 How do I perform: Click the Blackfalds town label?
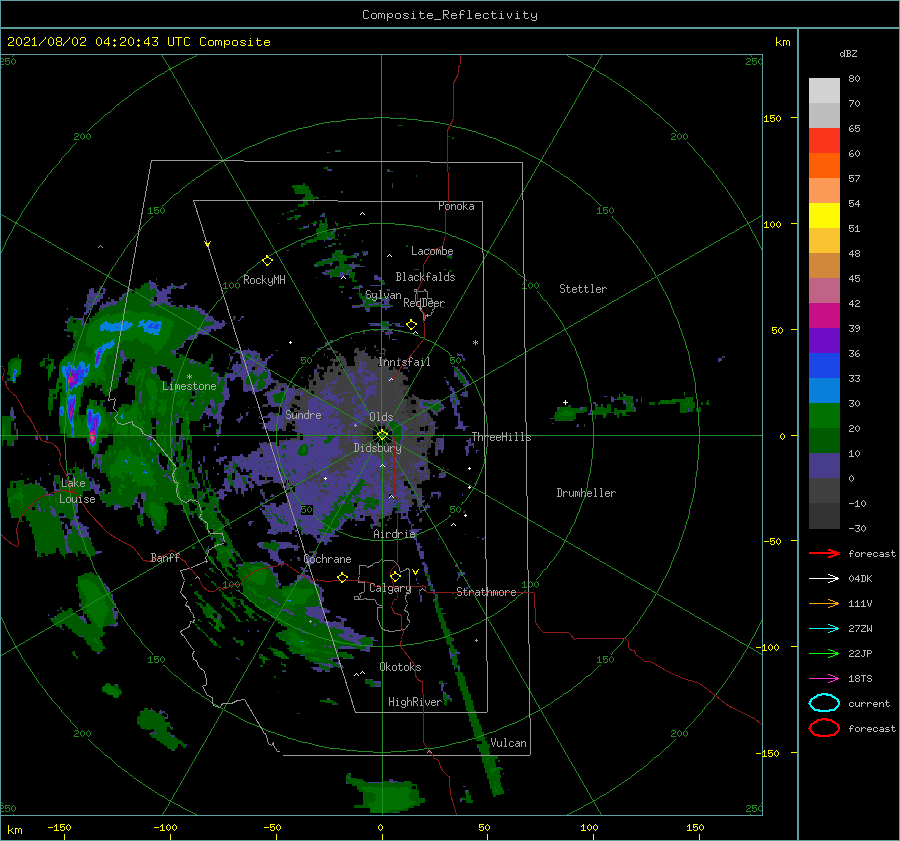pos(425,277)
